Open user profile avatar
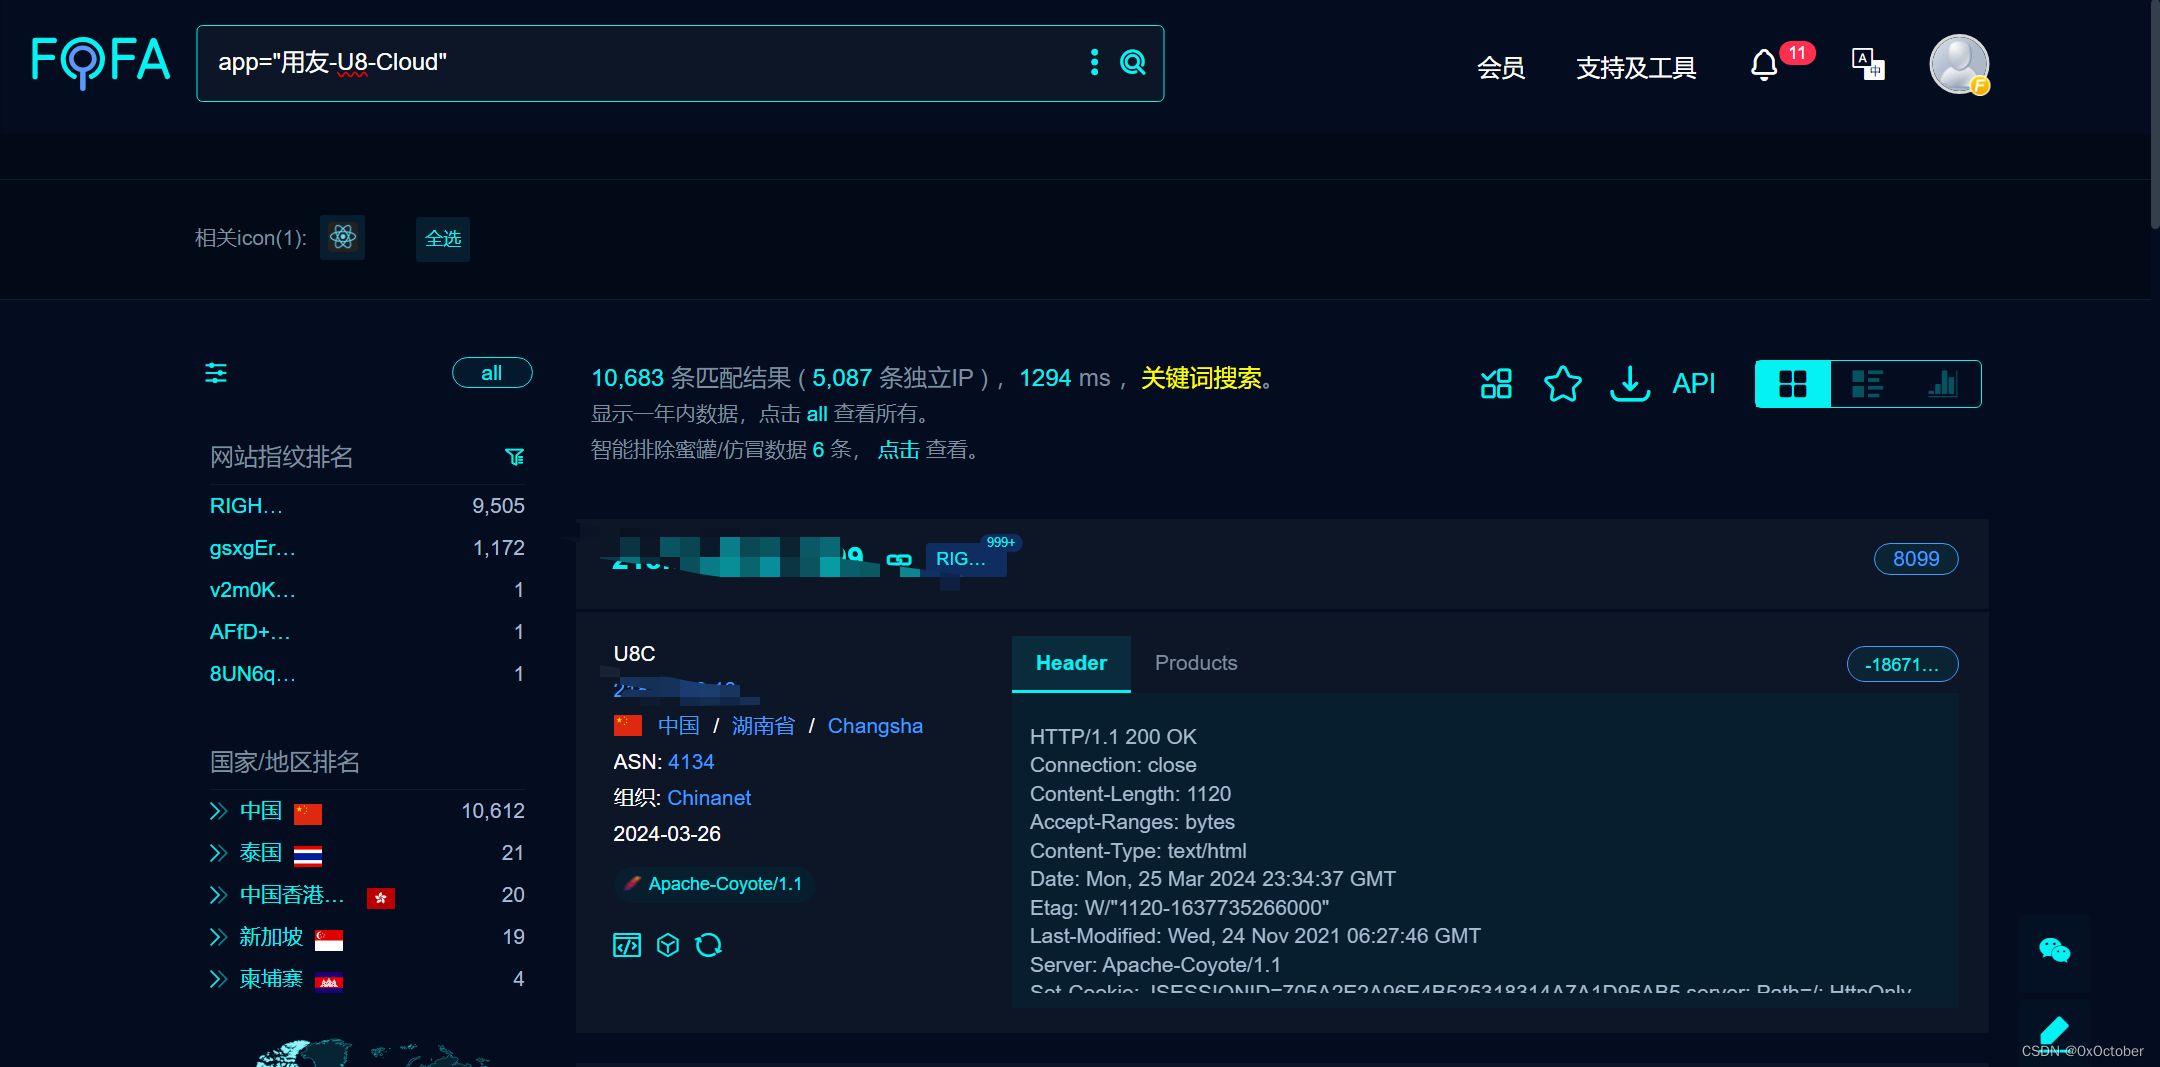Viewport: 2160px width, 1067px height. point(1959,64)
